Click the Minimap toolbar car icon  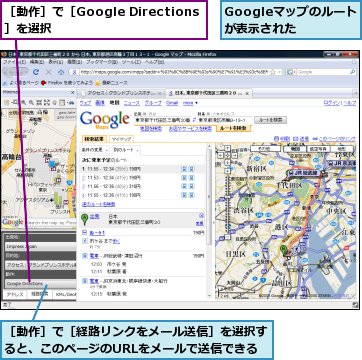point(71,103)
